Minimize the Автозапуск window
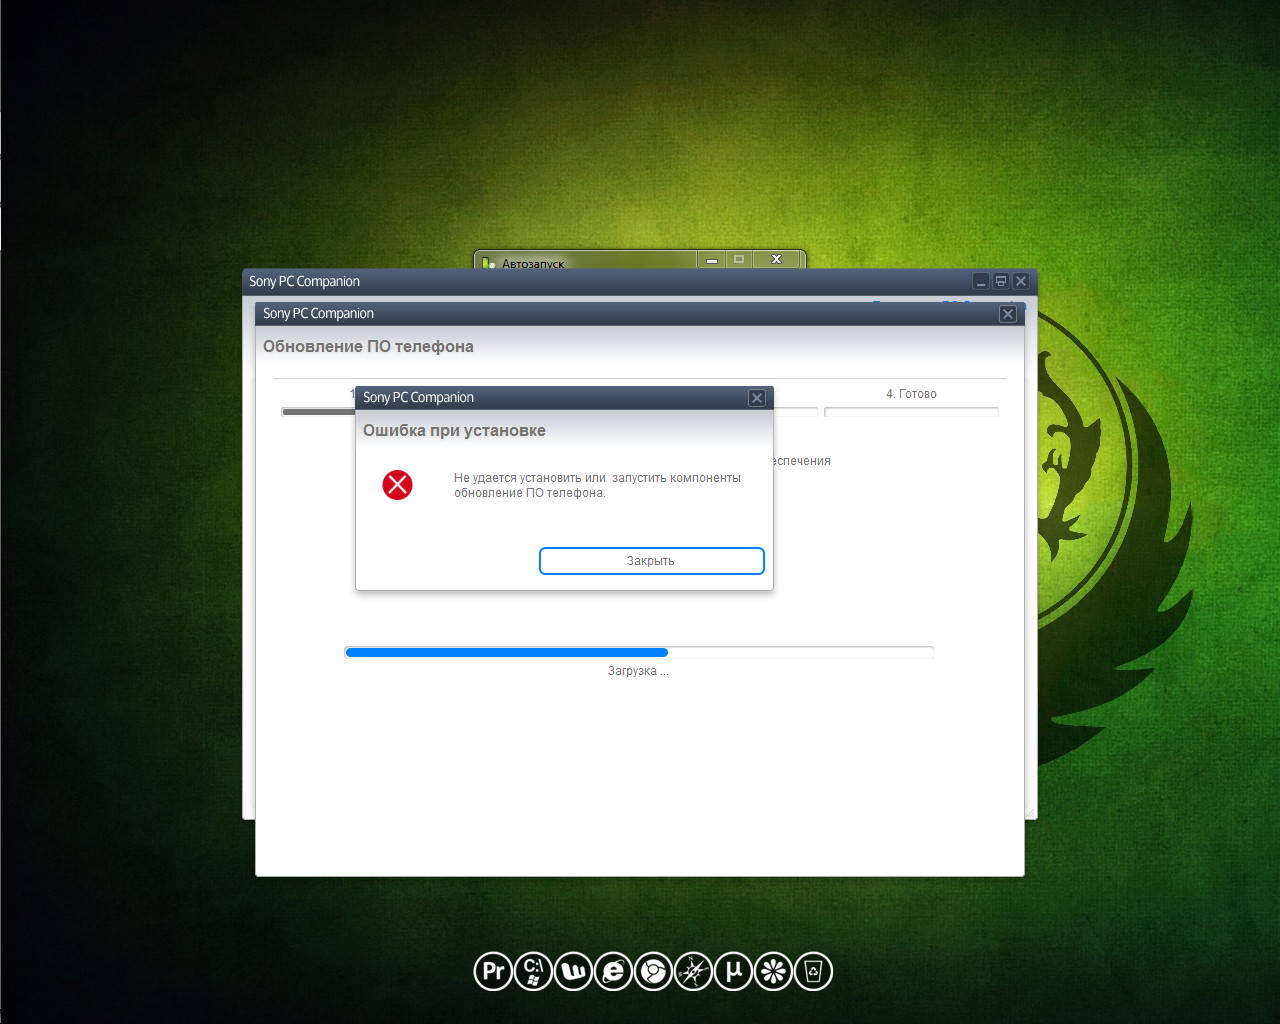This screenshot has height=1024, width=1280. click(712, 260)
